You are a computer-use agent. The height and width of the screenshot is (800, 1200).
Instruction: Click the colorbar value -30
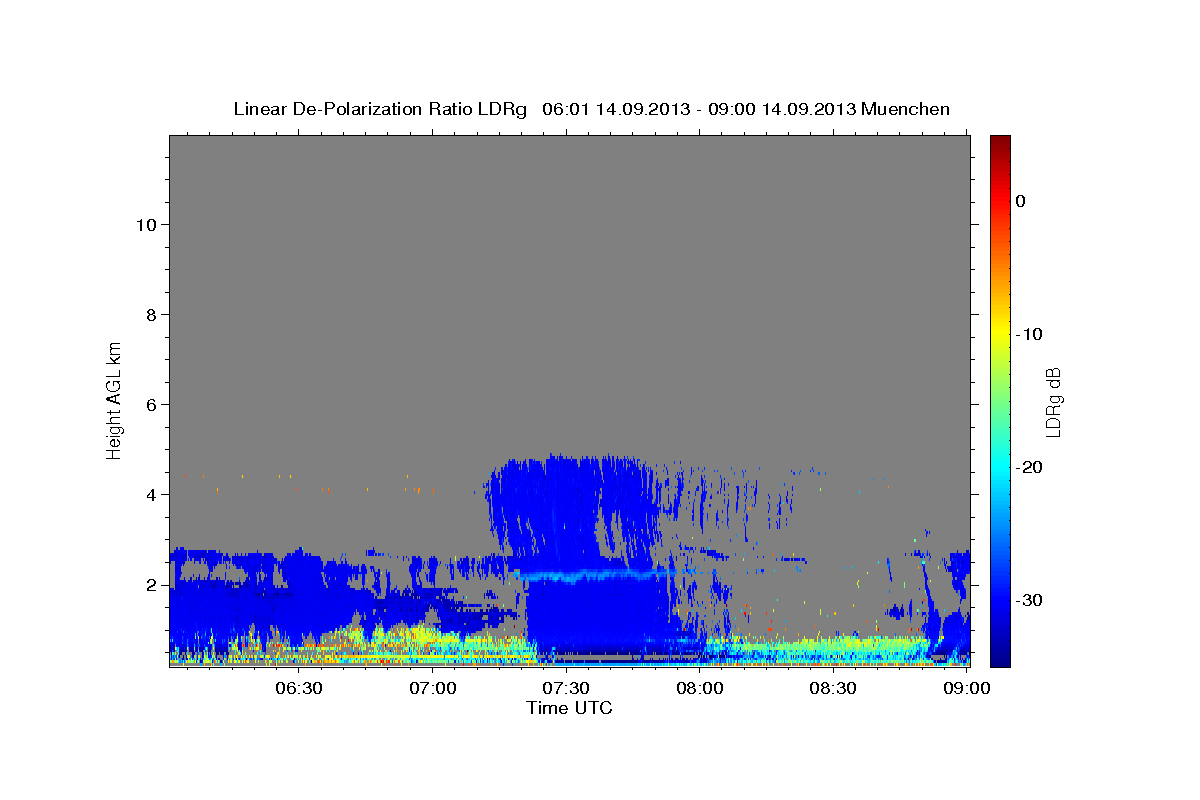coord(1029,600)
